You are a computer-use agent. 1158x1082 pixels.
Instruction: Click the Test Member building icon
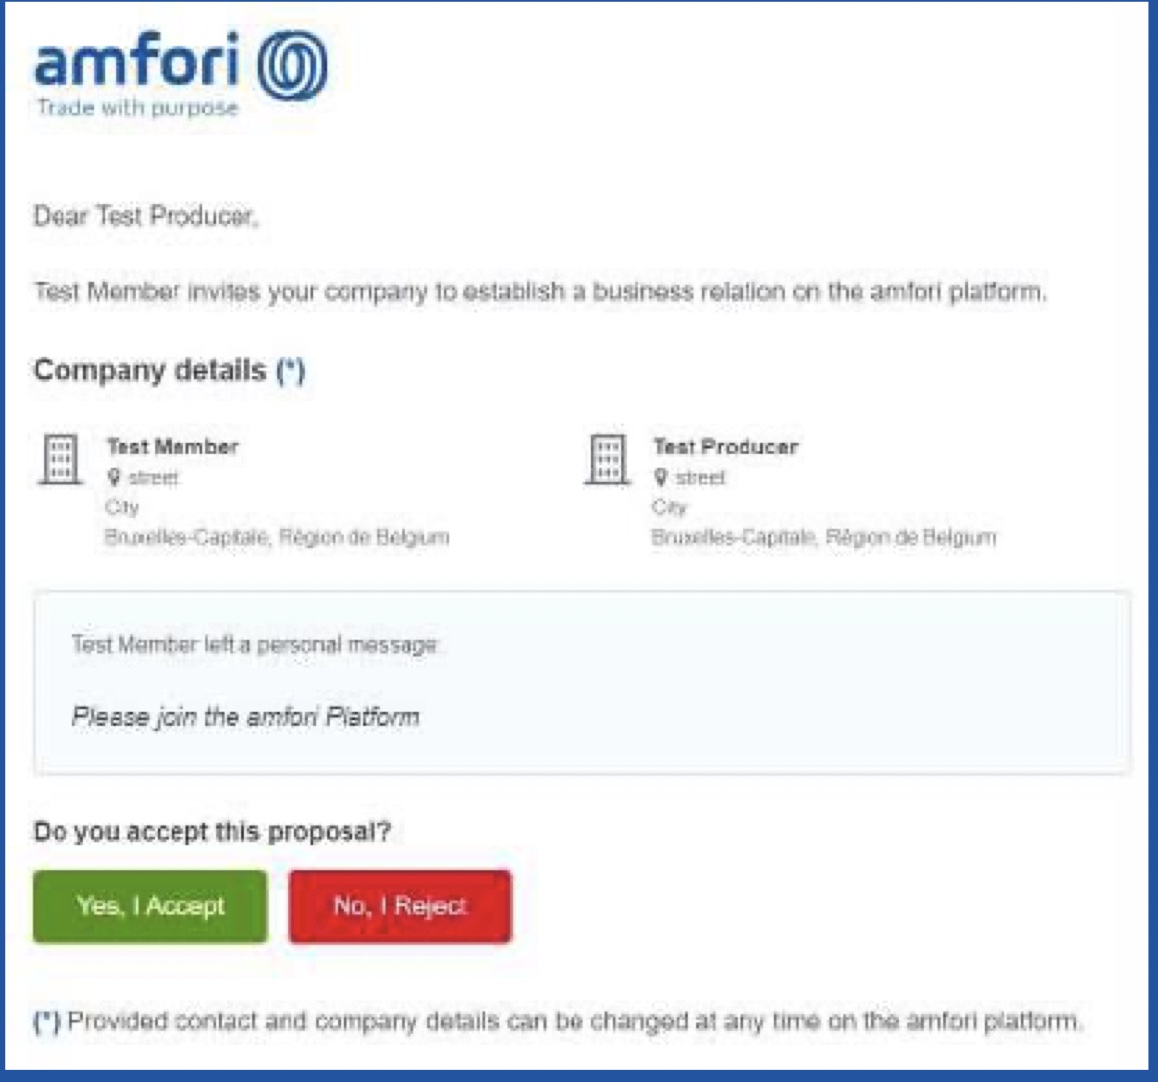point(60,459)
